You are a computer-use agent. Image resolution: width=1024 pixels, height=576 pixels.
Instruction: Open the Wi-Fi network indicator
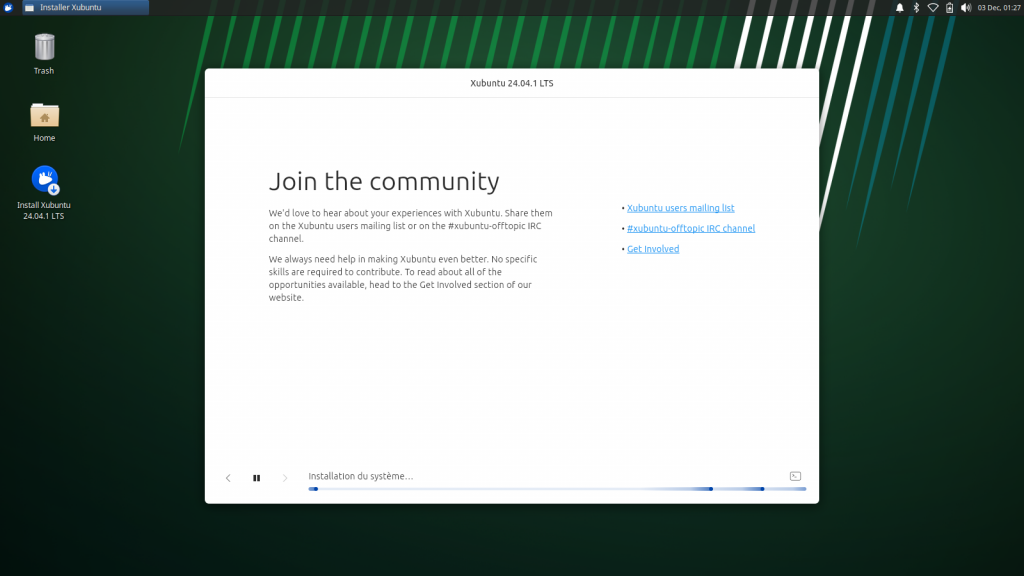click(x=933, y=7)
